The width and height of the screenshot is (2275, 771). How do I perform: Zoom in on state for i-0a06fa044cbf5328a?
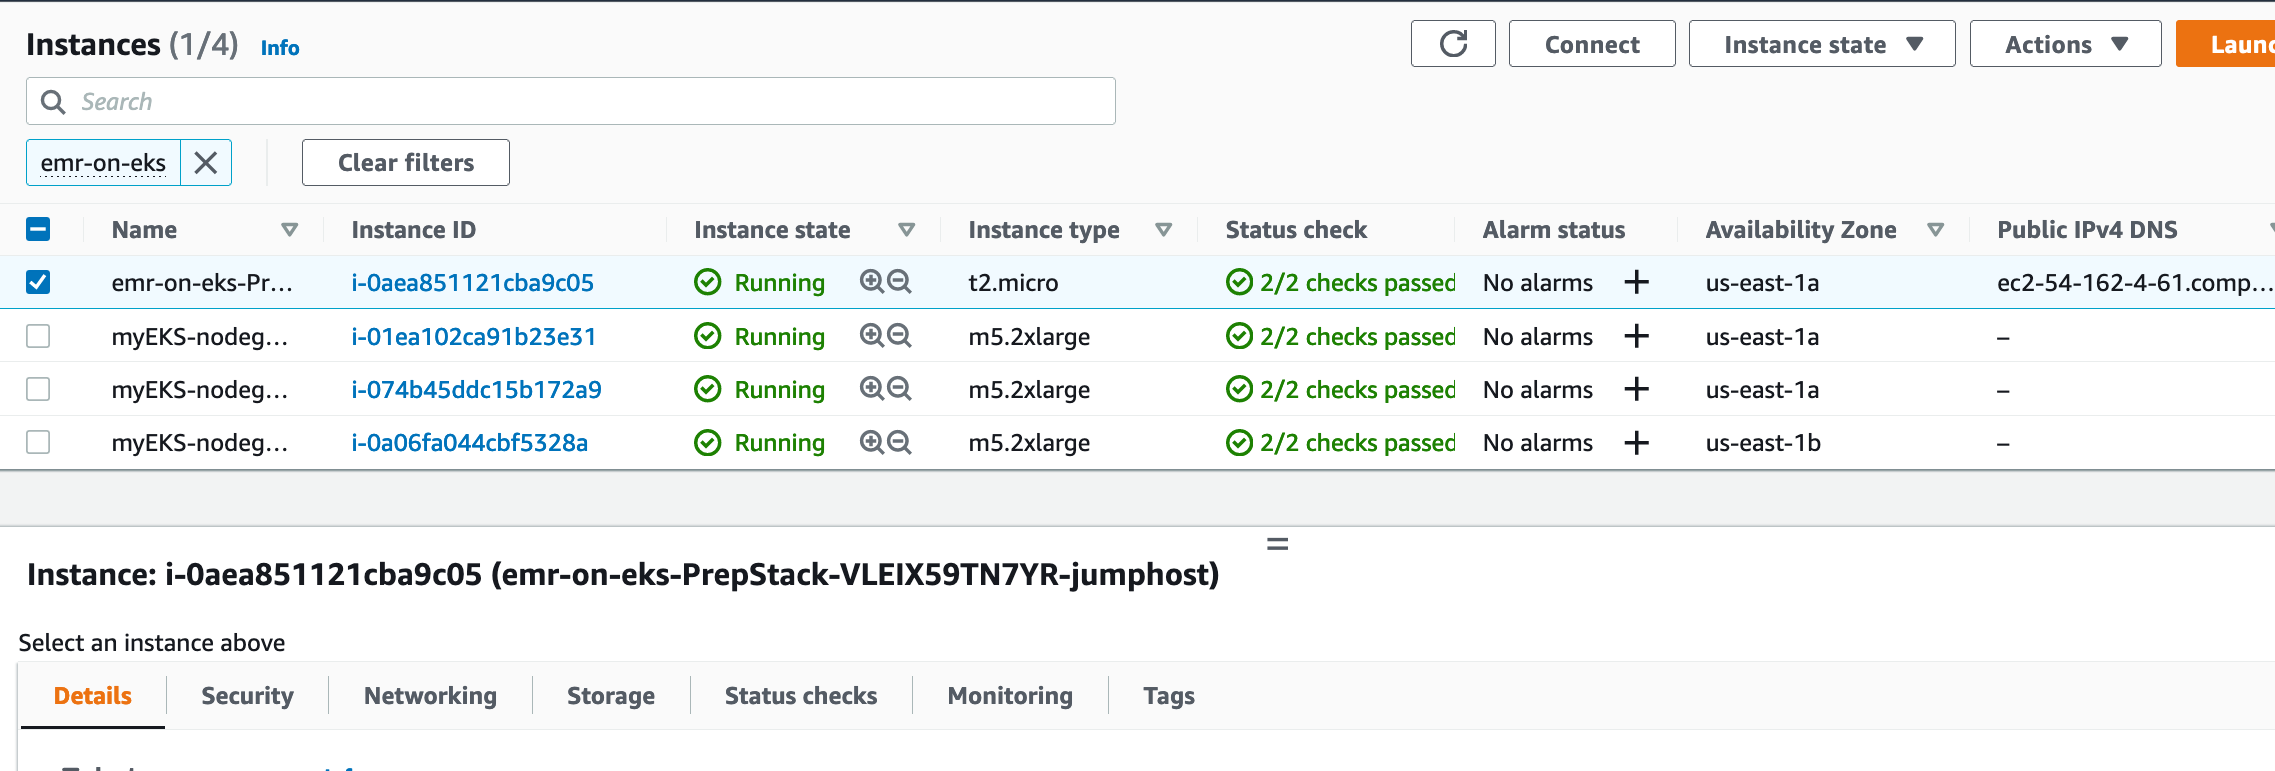pyautogui.click(x=871, y=442)
